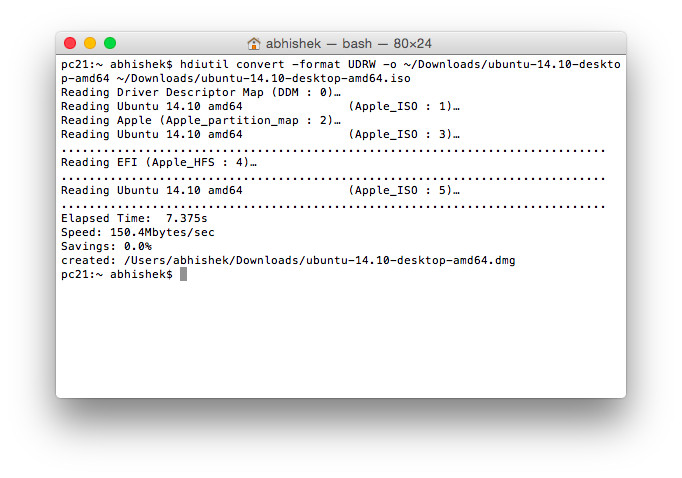682x478 pixels.
Task: Click the "(Apple_ISO : 1)" text
Action: [x=404, y=106]
